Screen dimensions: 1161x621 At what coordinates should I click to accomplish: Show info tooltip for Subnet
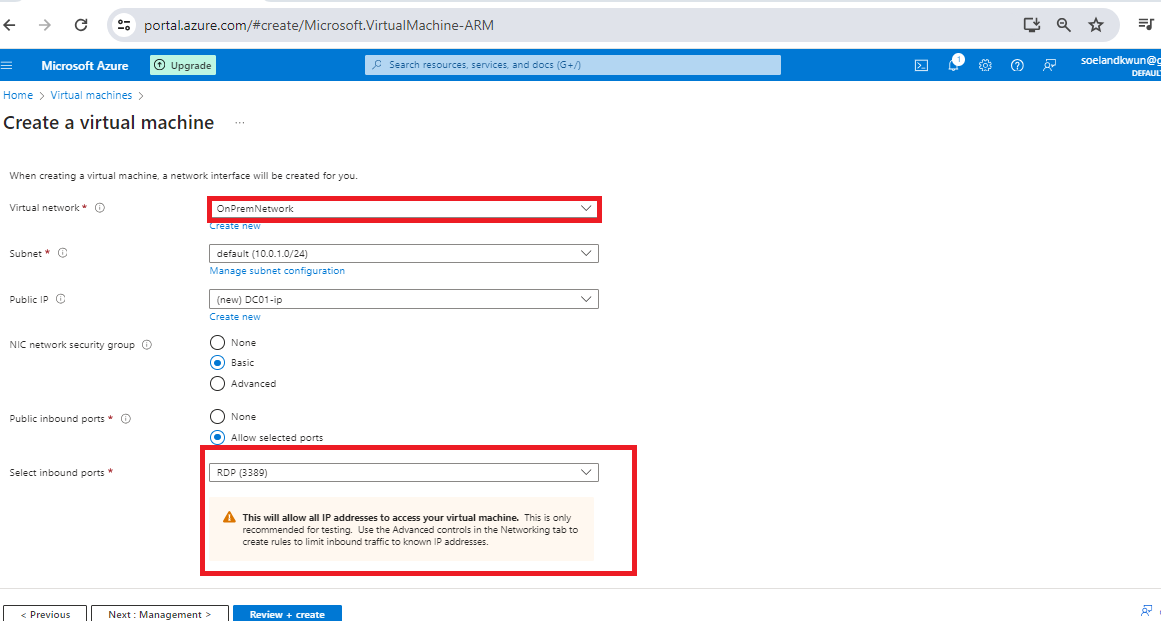coord(63,253)
